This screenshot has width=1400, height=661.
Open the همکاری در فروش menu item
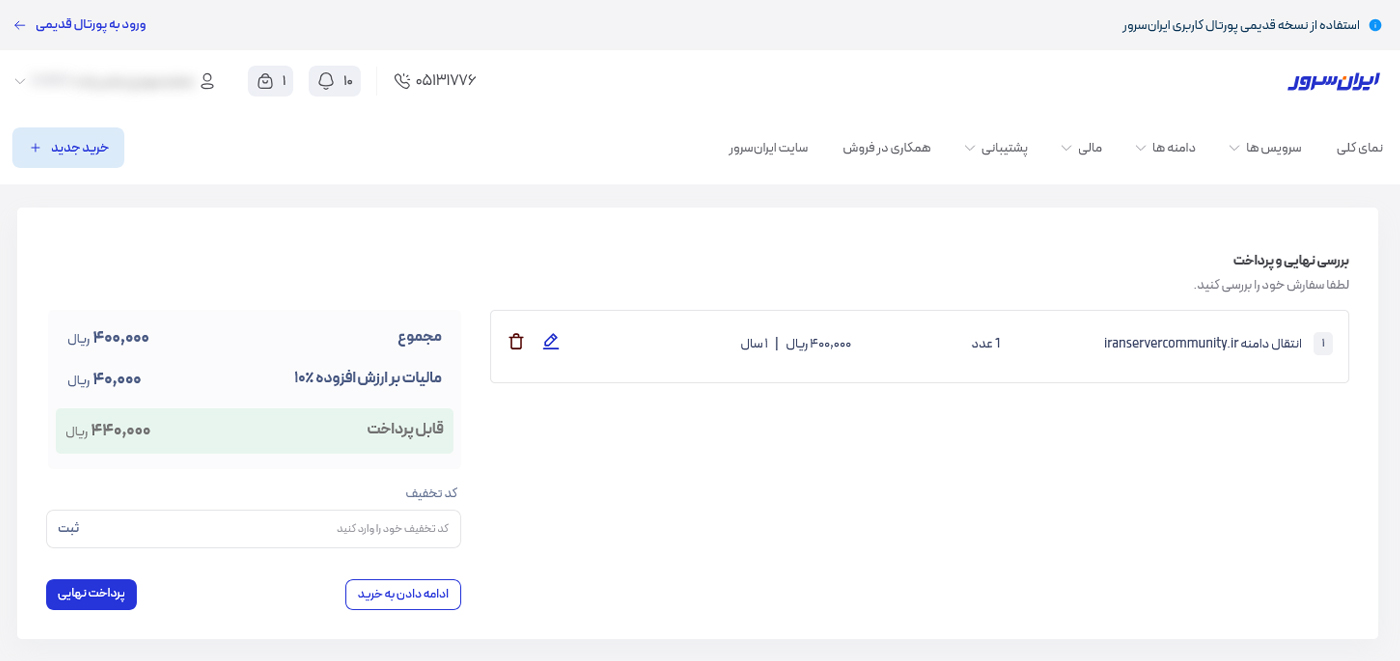[x=888, y=147]
